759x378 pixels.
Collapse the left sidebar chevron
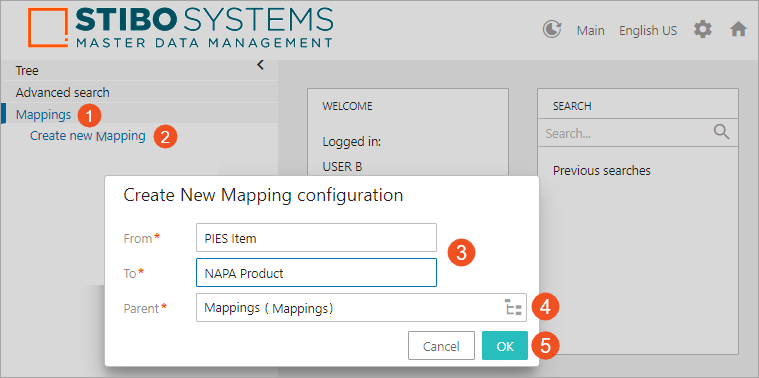(x=260, y=65)
